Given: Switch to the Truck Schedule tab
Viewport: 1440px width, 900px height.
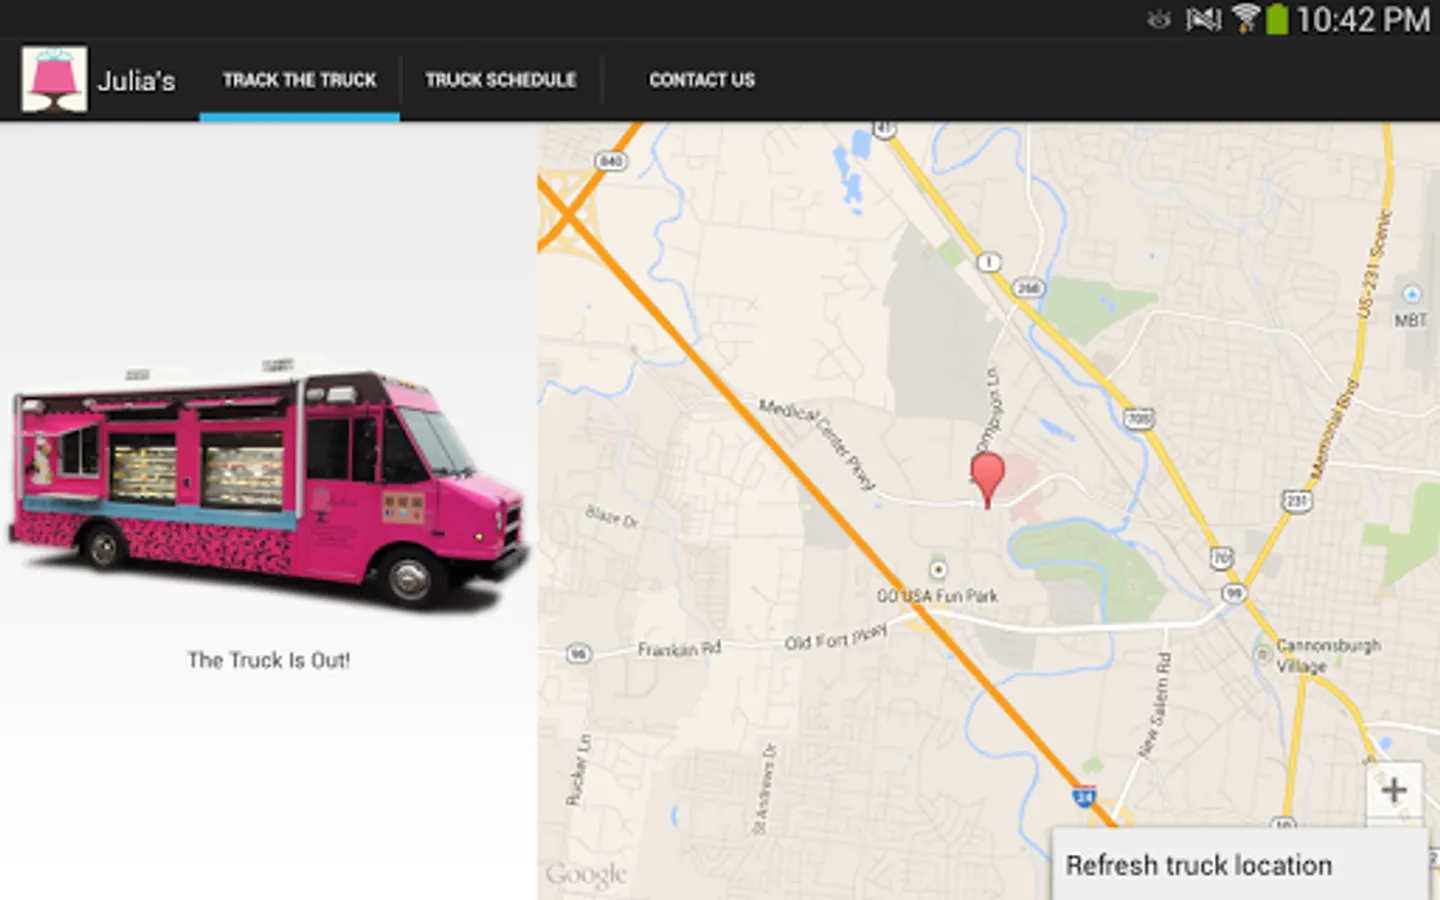Looking at the screenshot, I should [x=500, y=80].
